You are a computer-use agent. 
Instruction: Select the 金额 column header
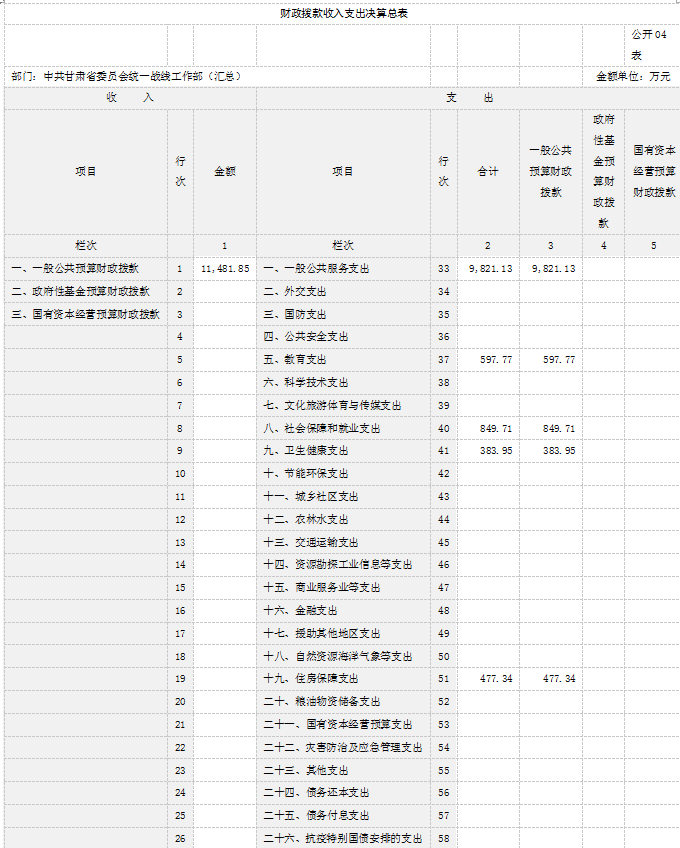click(225, 171)
